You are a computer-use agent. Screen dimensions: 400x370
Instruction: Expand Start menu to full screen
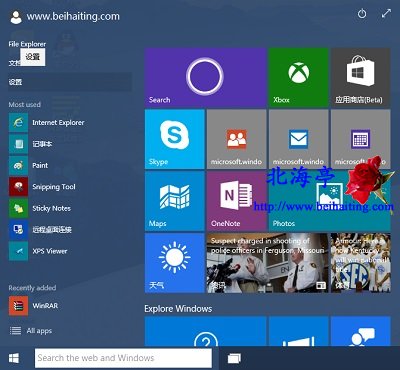coord(386,14)
